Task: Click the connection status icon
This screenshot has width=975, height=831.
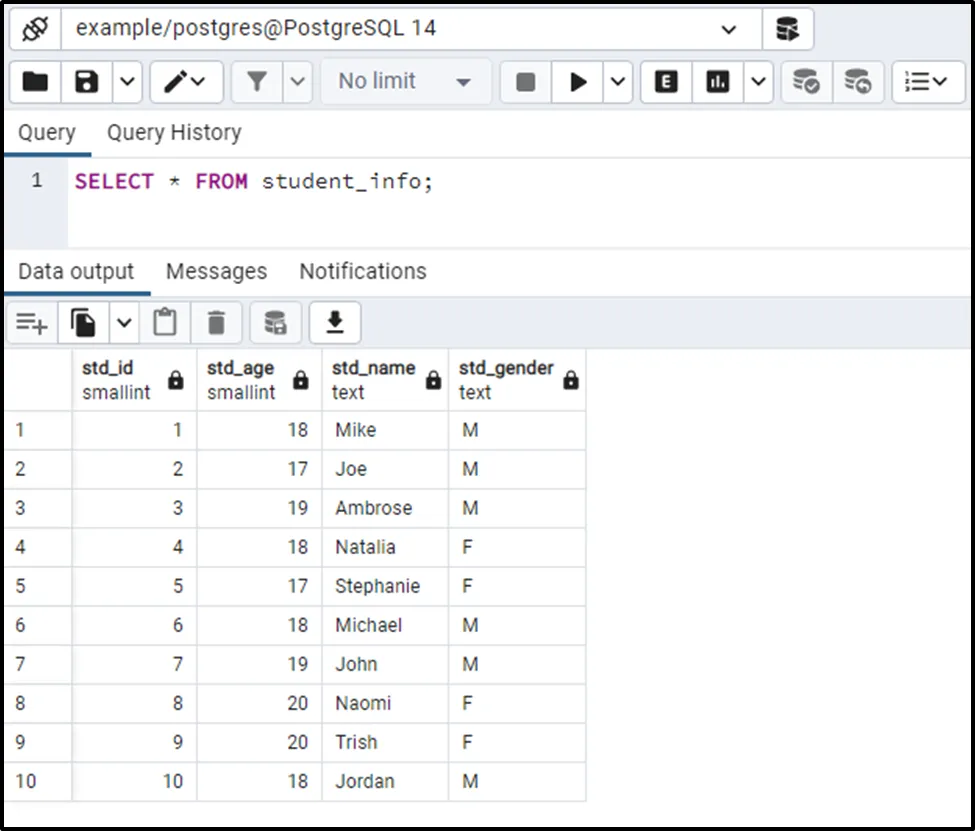Action: coord(35,29)
